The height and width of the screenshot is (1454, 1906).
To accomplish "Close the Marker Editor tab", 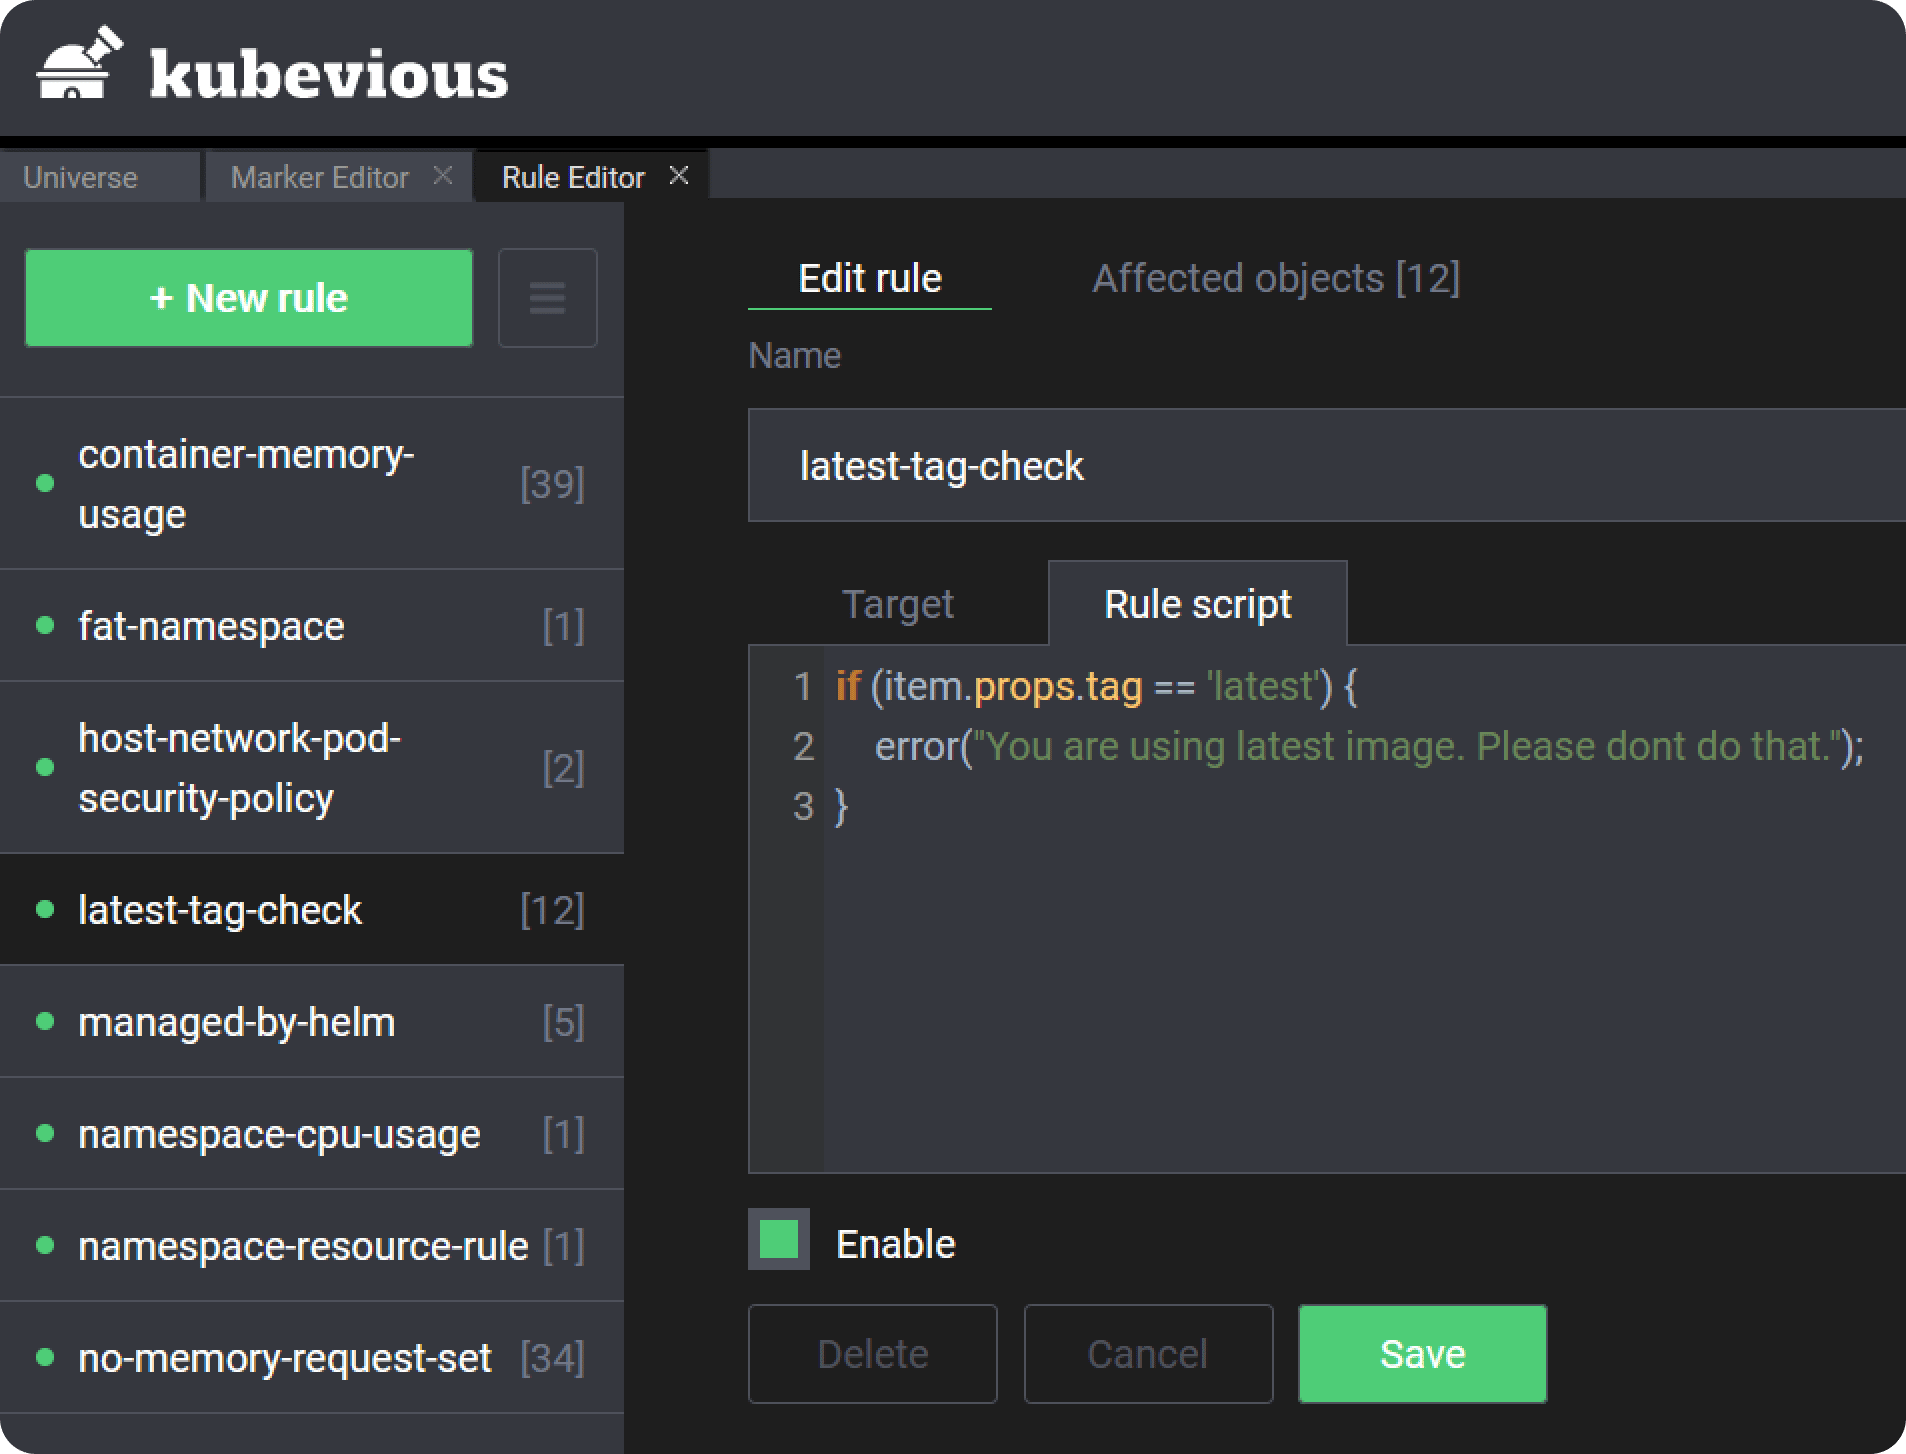I will click(x=443, y=176).
